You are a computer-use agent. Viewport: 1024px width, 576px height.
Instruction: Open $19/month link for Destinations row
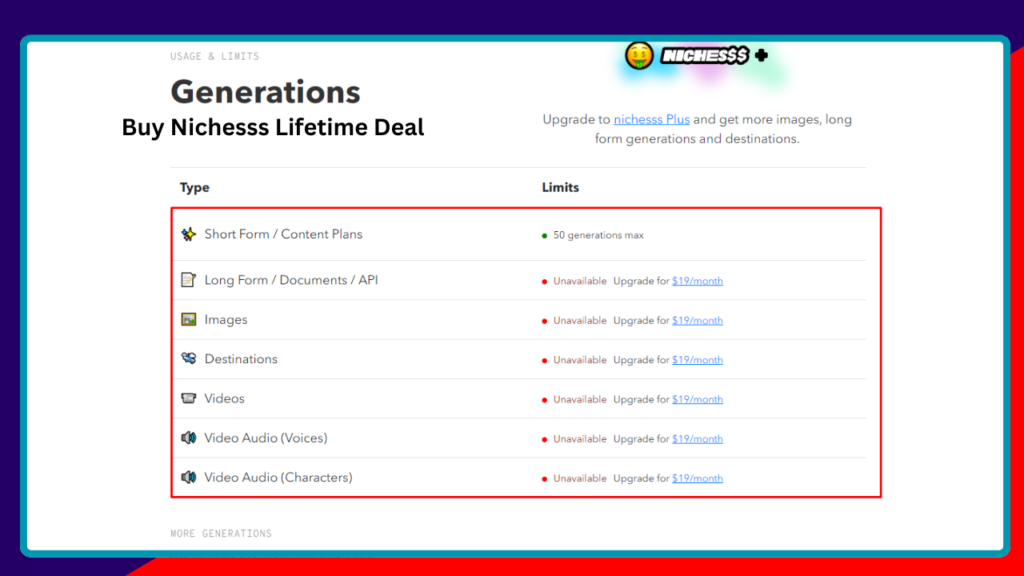pyautogui.click(x=697, y=360)
